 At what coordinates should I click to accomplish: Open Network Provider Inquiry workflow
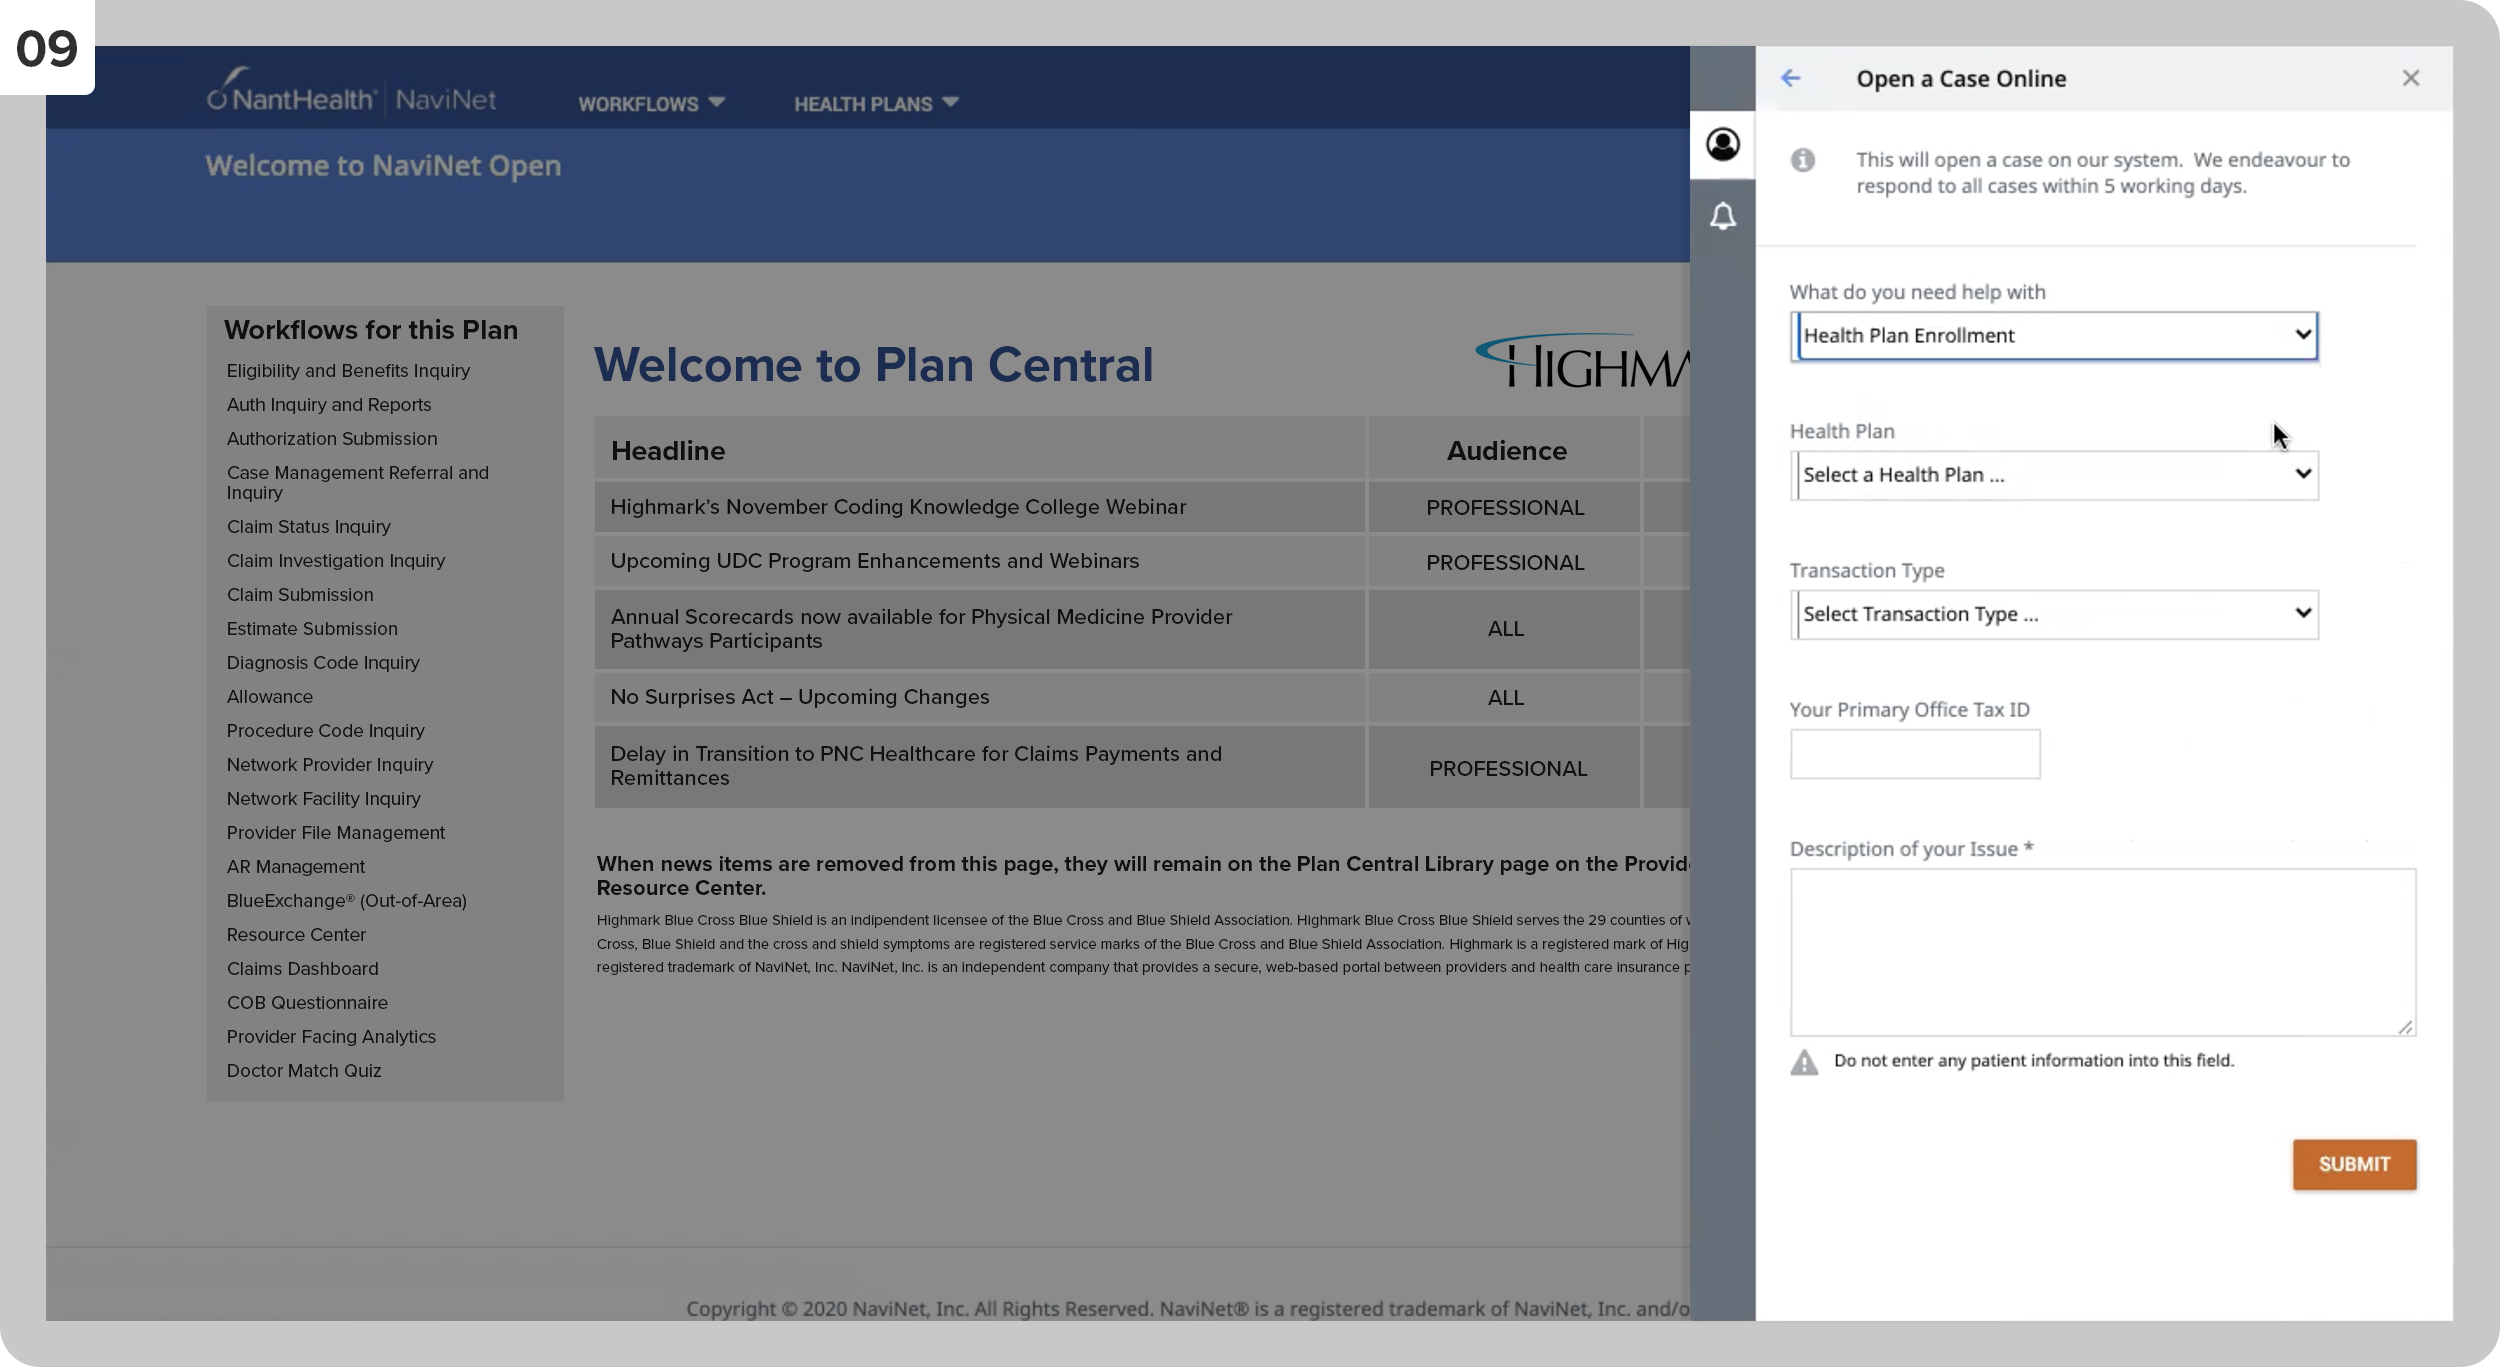point(330,765)
